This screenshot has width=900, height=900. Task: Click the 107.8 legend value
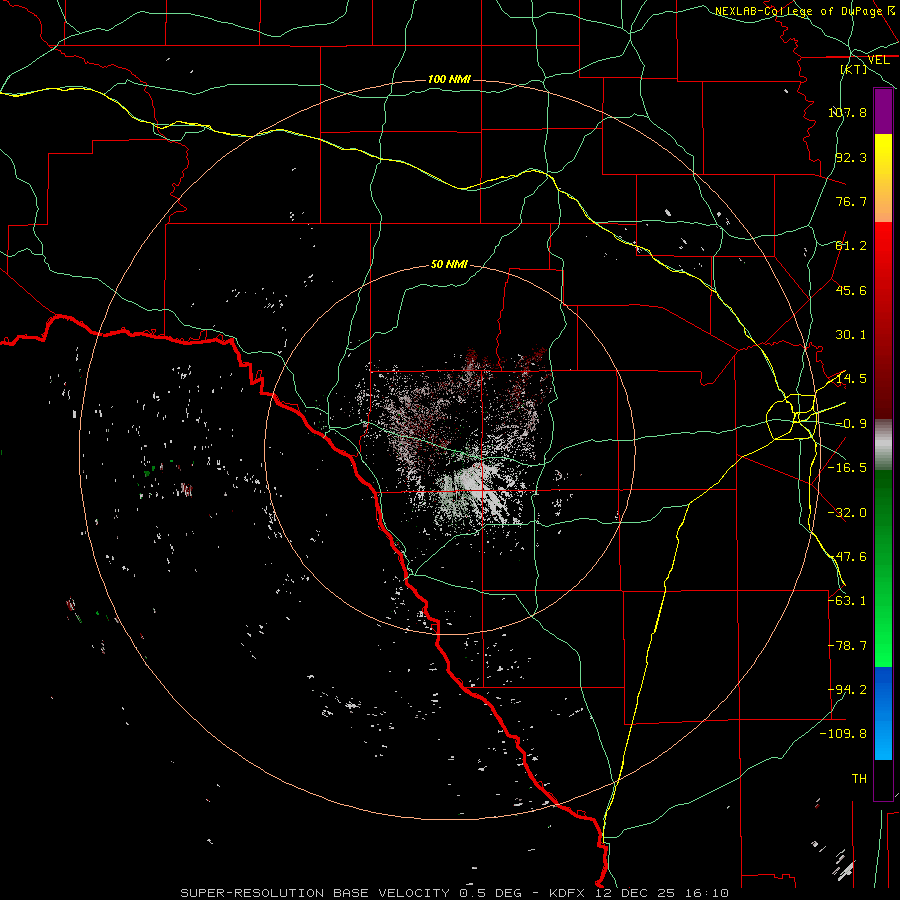coord(847,112)
